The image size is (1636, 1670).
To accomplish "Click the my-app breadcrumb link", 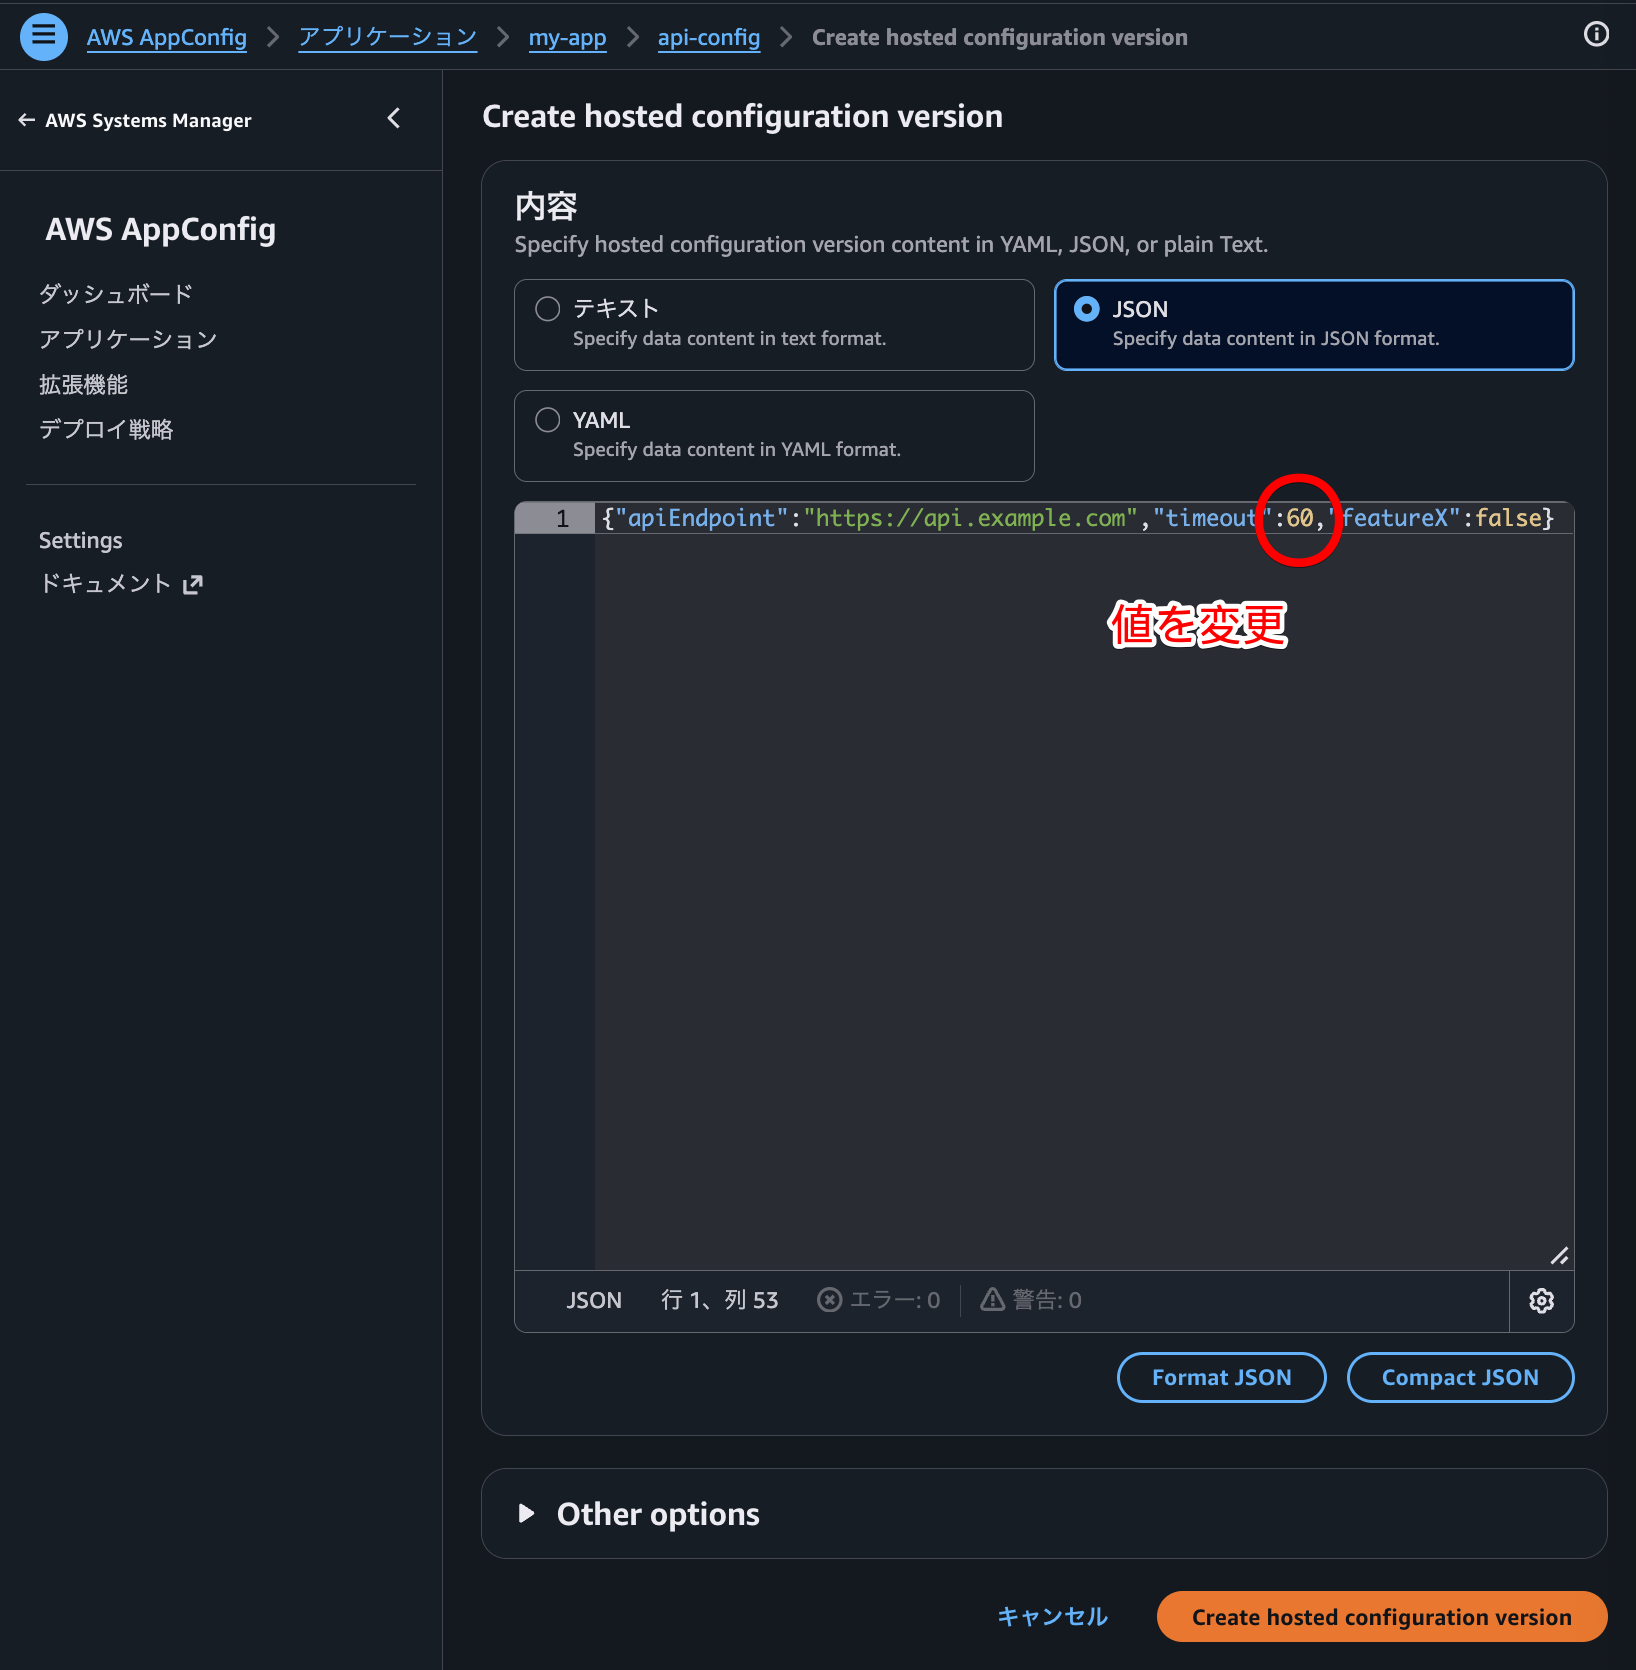I will (x=567, y=38).
